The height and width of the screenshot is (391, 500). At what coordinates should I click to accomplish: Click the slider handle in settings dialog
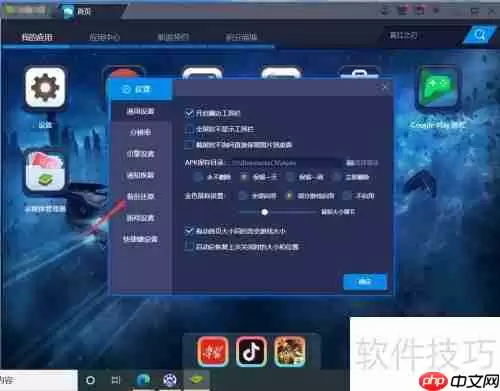[x=265, y=212]
